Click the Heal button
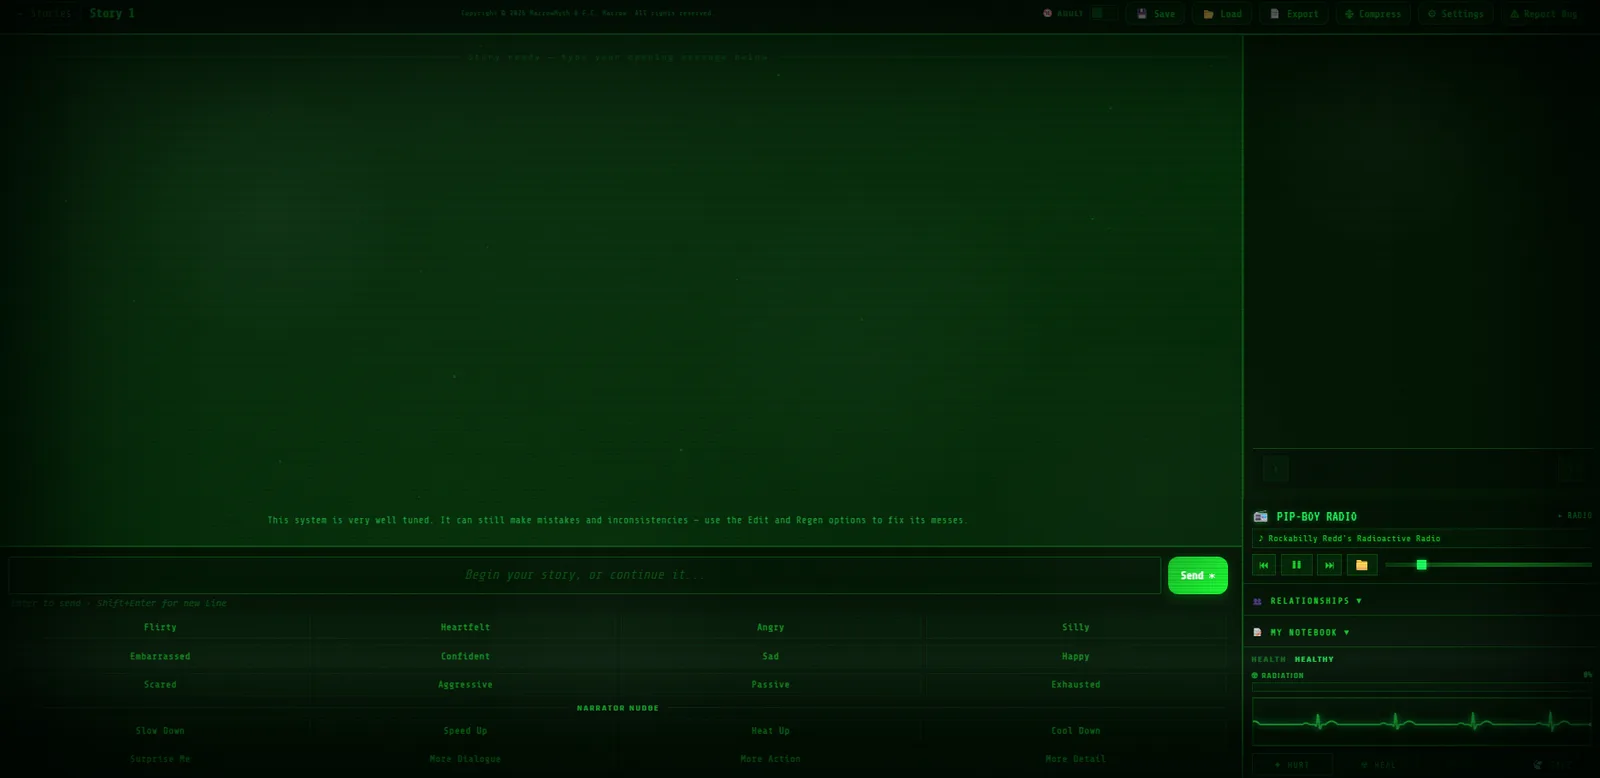The image size is (1600, 778). tap(1378, 765)
